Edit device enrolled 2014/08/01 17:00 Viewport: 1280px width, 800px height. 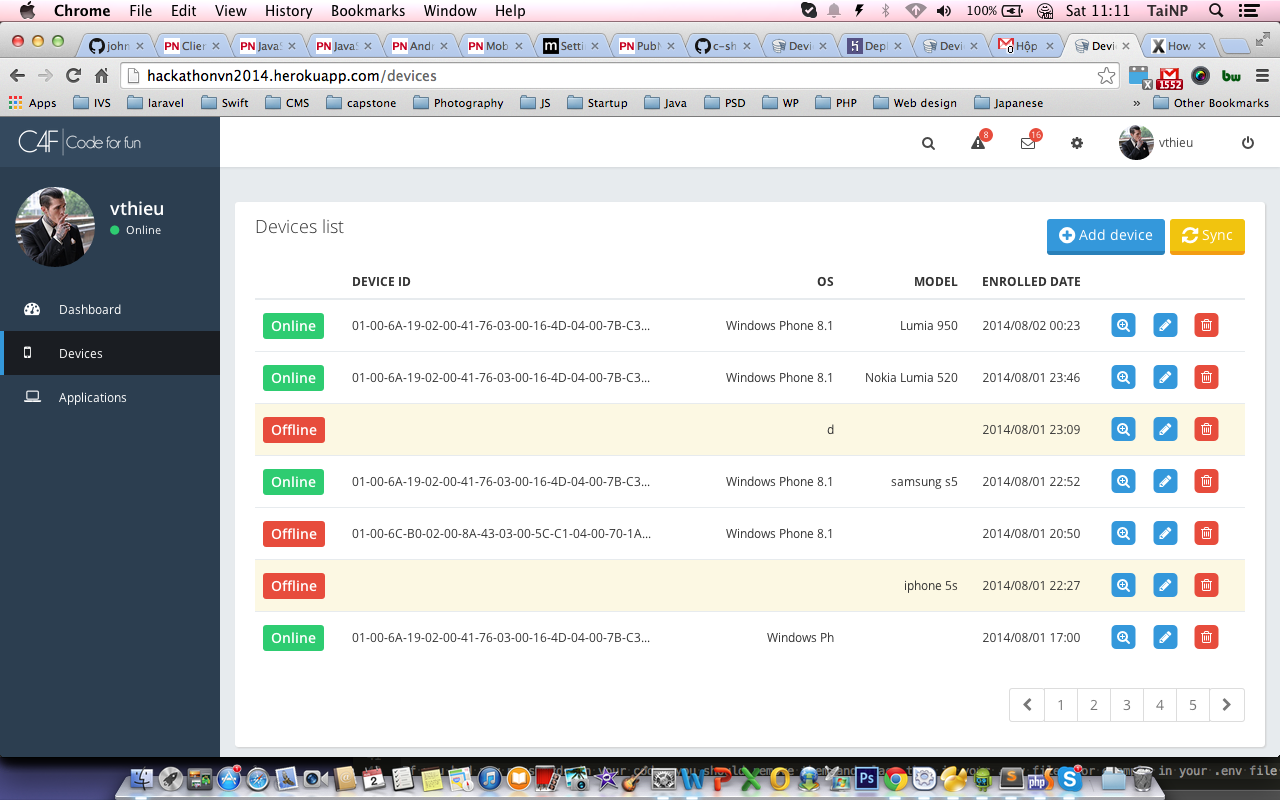coord(1165,637)
